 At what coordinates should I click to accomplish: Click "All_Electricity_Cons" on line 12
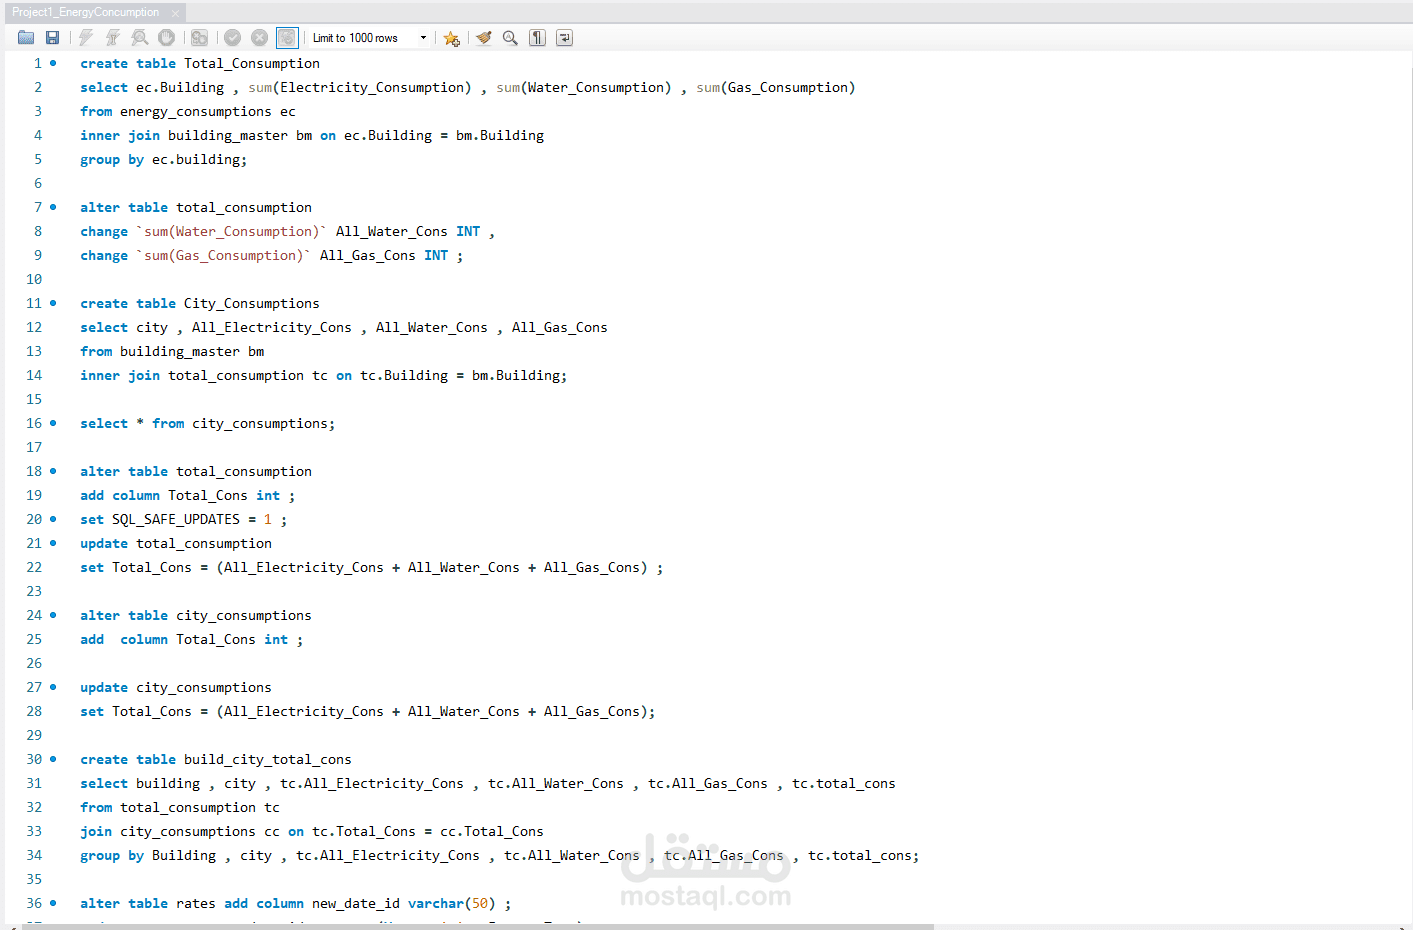[x=272, y=327]
